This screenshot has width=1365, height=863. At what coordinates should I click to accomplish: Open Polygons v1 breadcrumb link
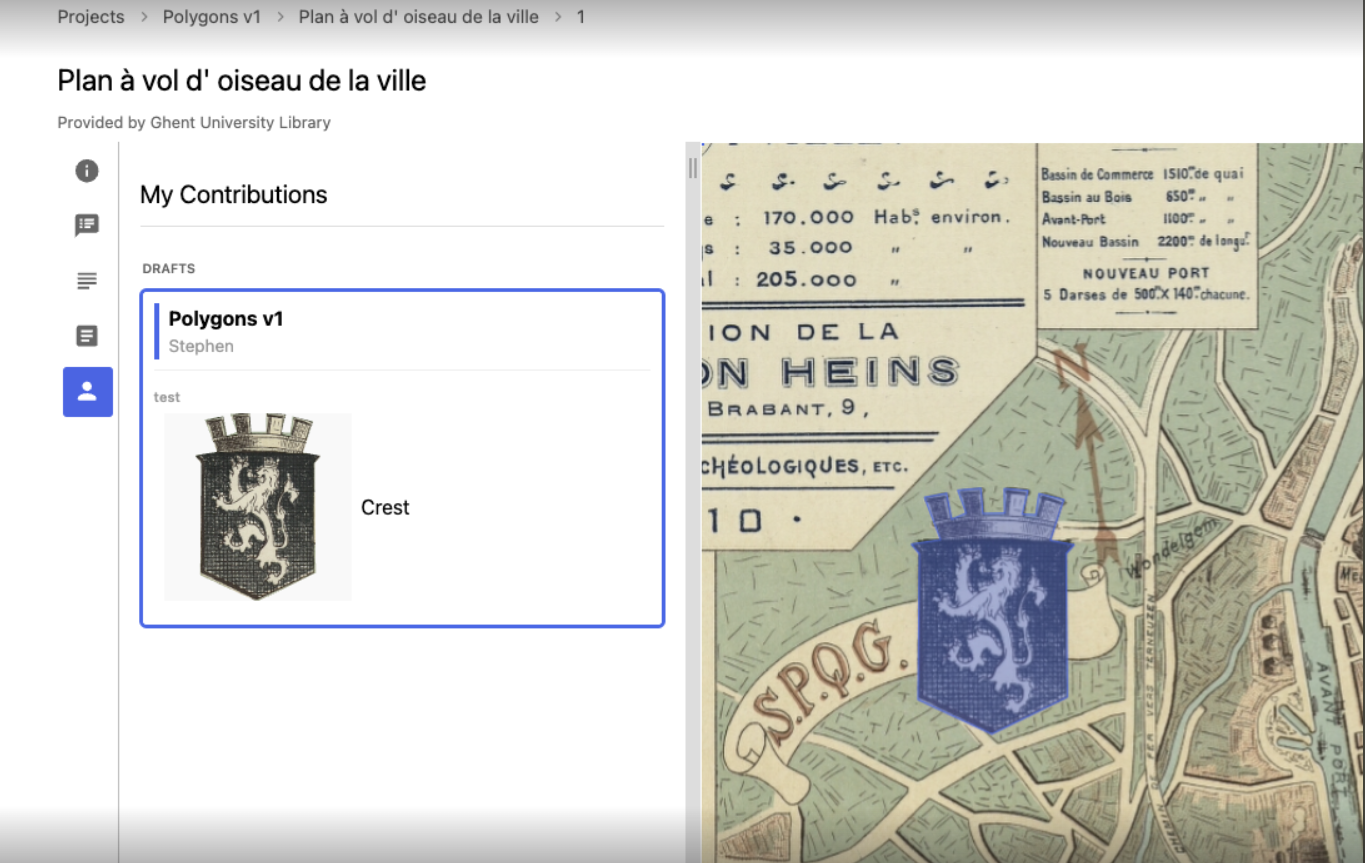tap(212, 17)
